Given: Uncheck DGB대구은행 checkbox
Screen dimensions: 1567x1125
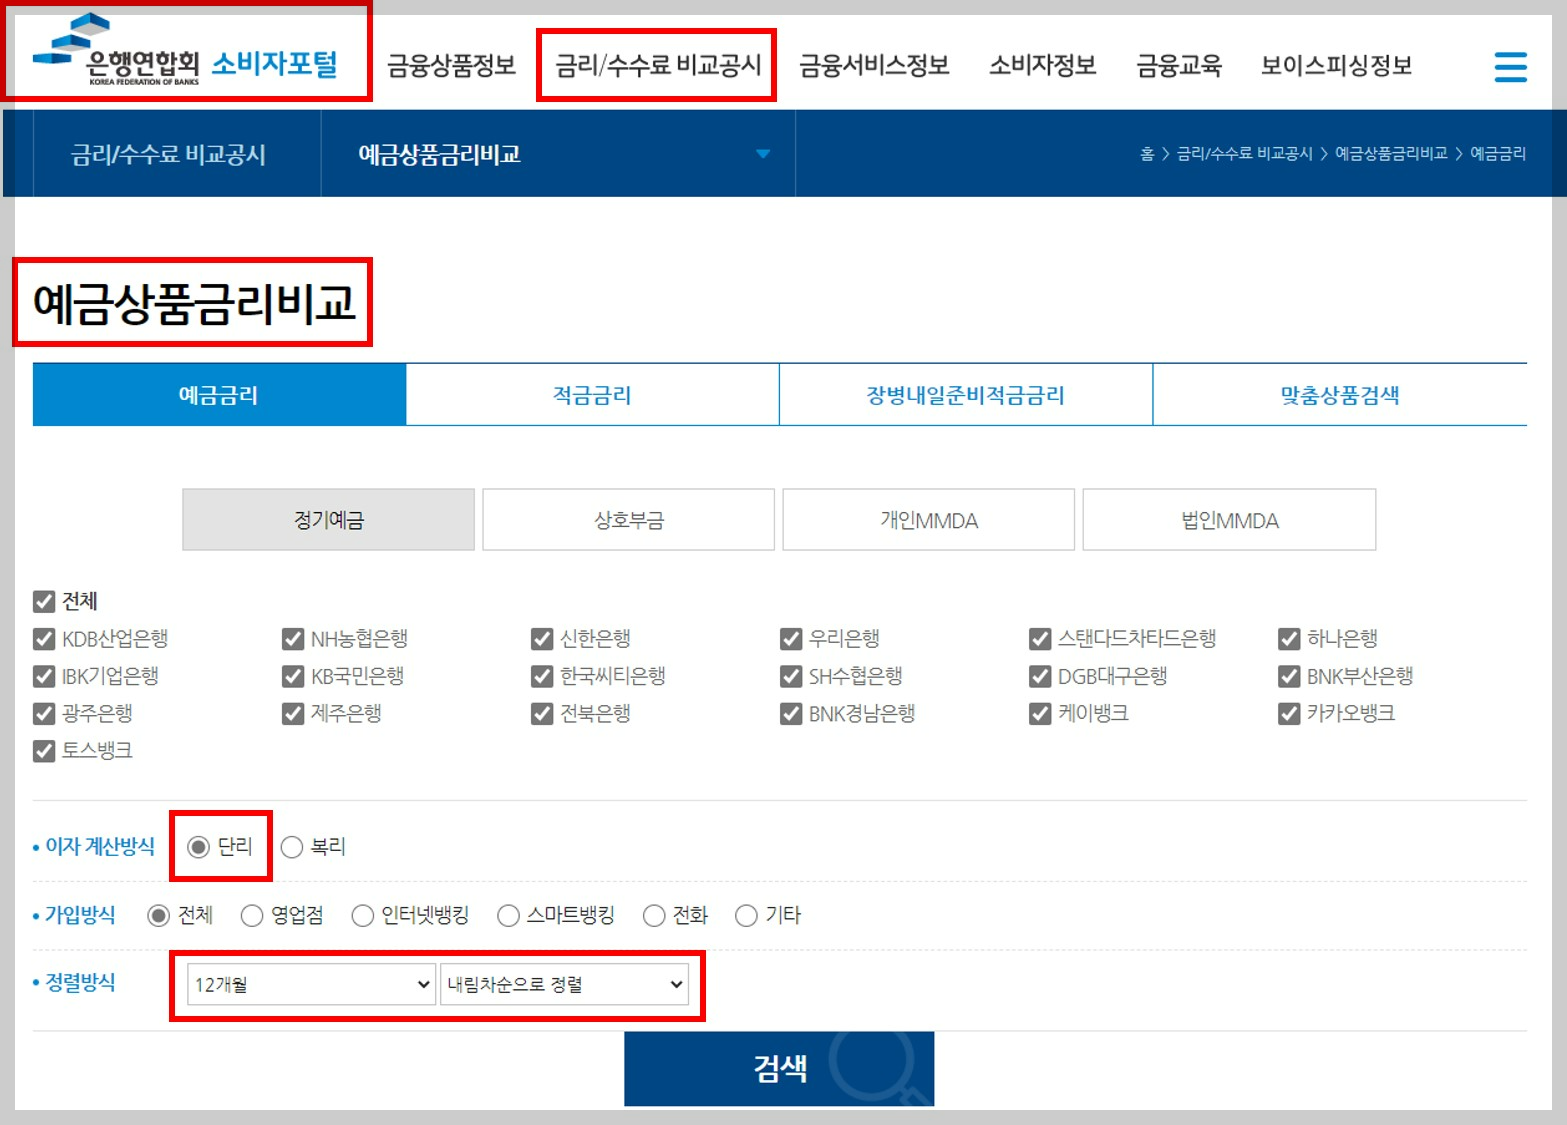Looking at the screenshot, I should [x=1040, y=676].
